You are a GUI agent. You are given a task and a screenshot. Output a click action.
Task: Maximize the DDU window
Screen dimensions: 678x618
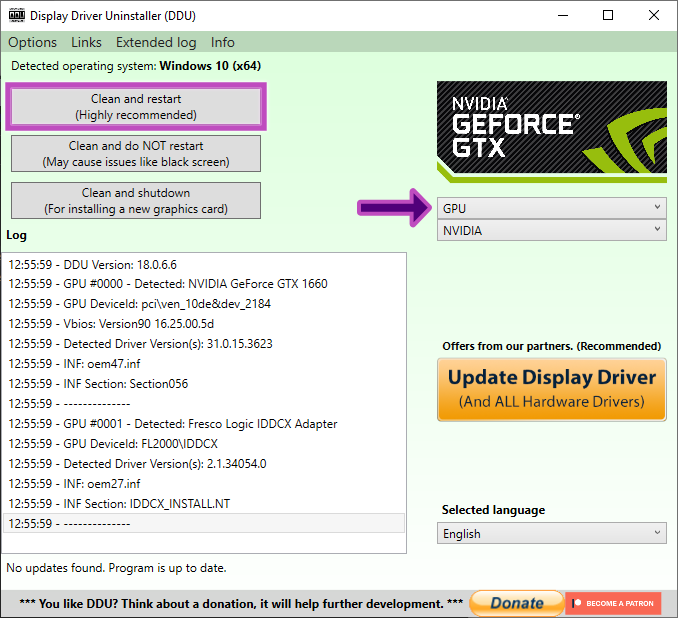coord(608,15)
